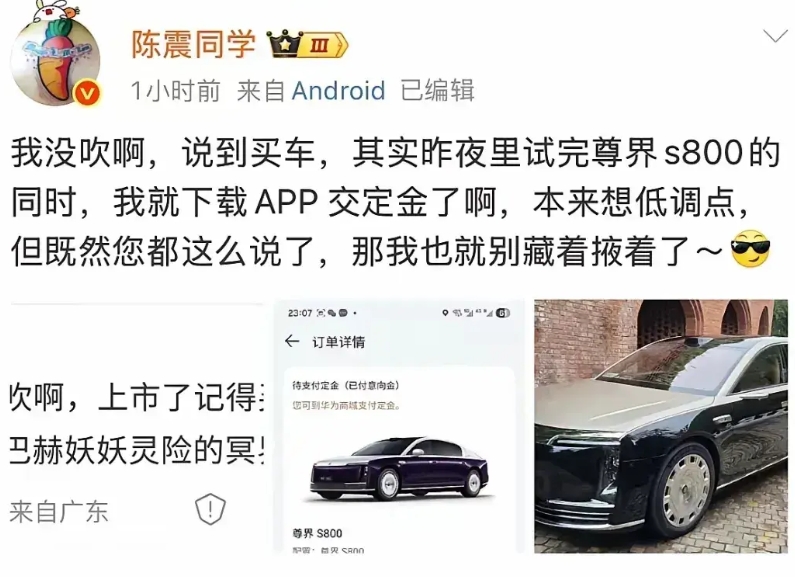The image size is (795, 577).
Task: Open the order details screenshot thumbnail
Action: coord(399,427)
